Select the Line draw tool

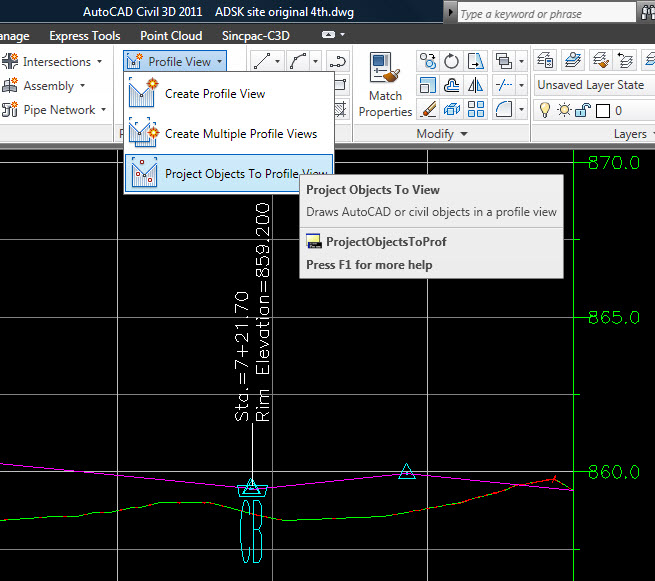point(262,61)
